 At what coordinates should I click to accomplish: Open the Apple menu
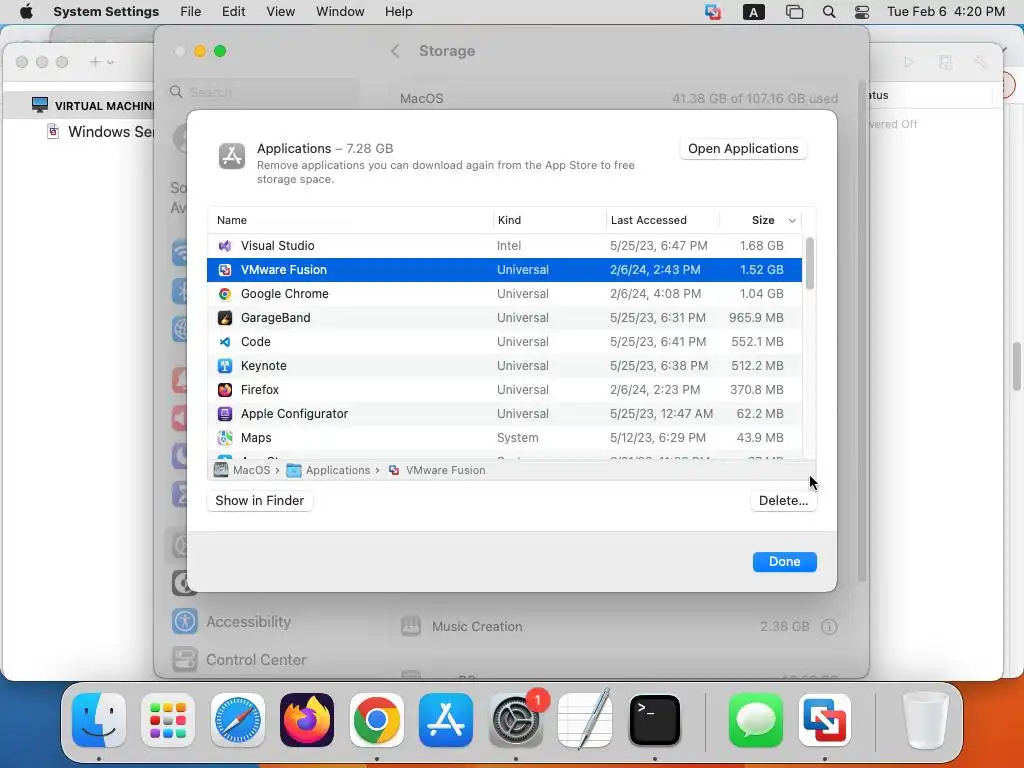pyautogui.click(x=26, y=12)
